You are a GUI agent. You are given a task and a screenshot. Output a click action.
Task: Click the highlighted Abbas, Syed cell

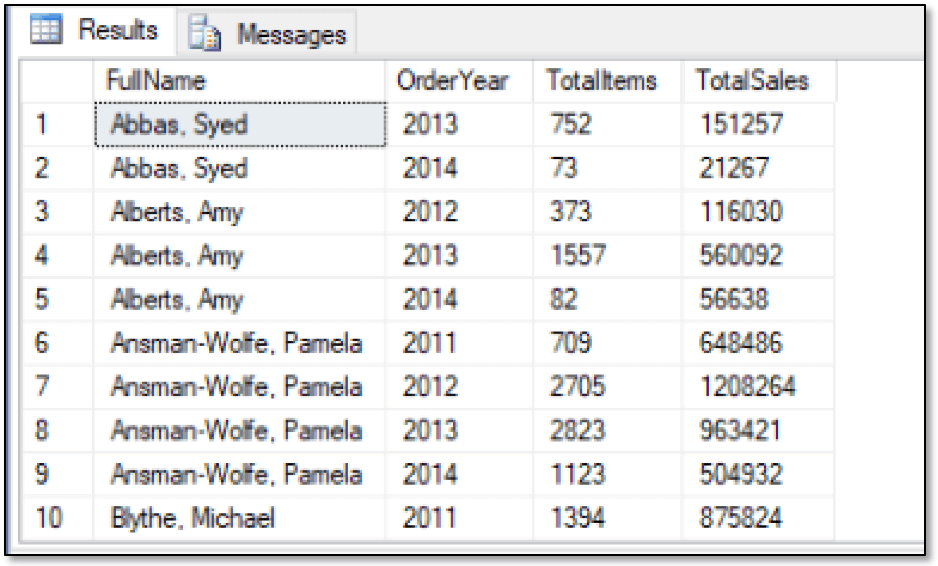(240, 124)
